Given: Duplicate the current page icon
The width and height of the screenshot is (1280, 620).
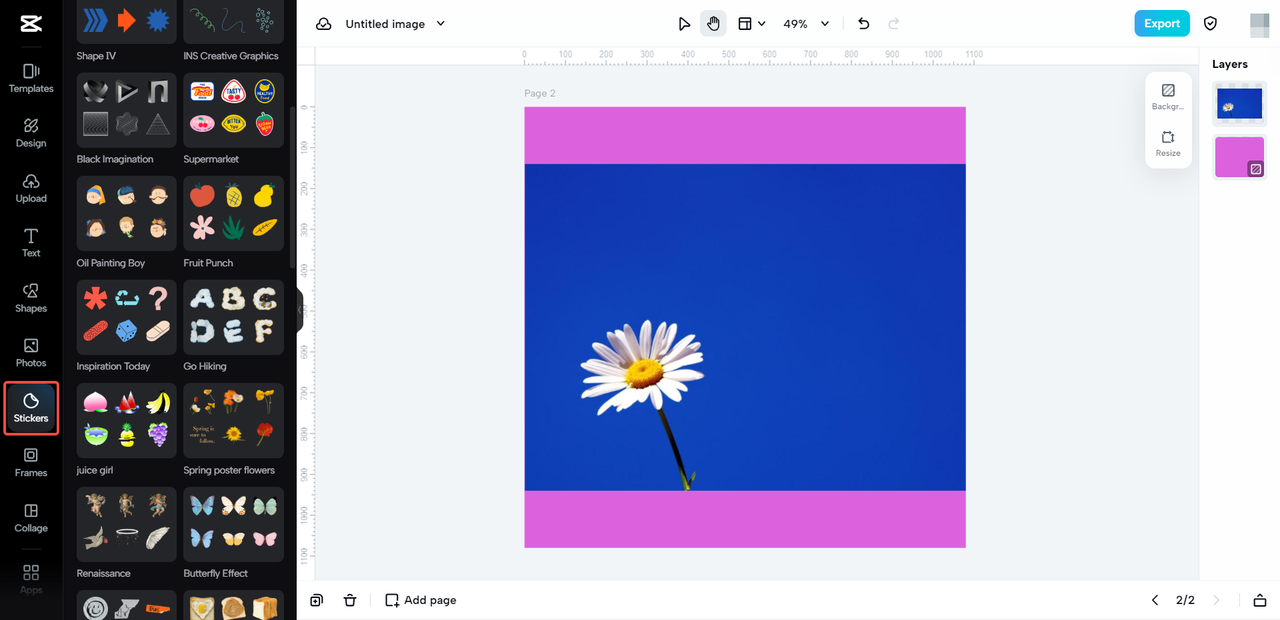Looking at the screenshot, I should [x=316, y=600].
